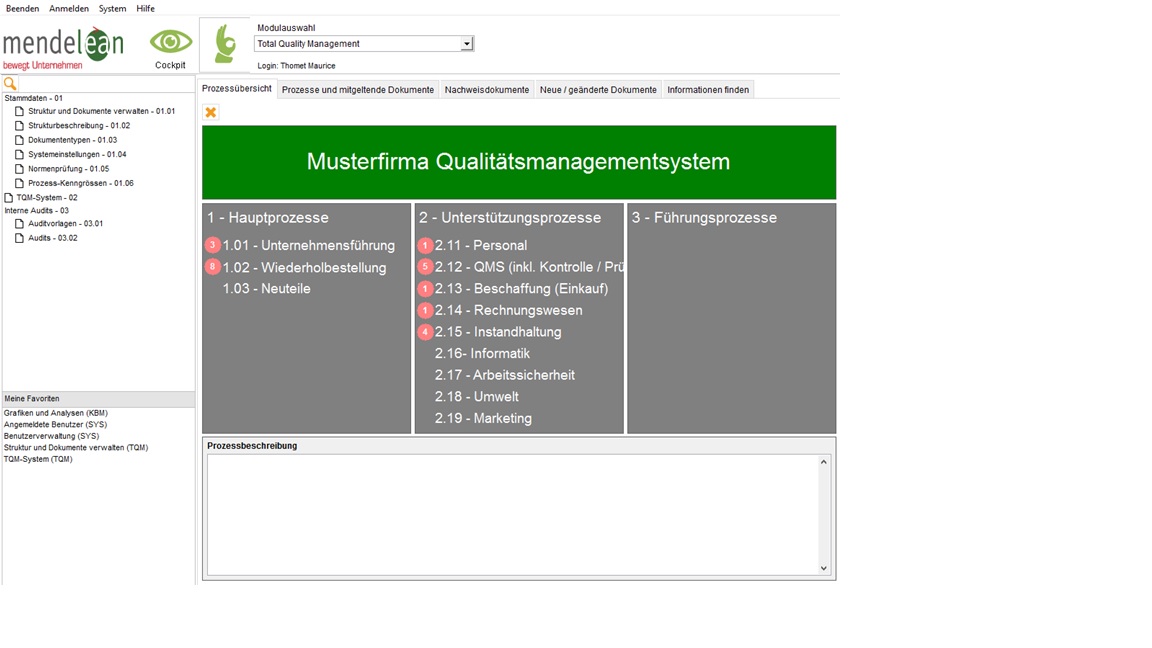Open Auditvorlagen - 03.01
This screenshot has width=1152, height=648.
click(x=65, y=223)
